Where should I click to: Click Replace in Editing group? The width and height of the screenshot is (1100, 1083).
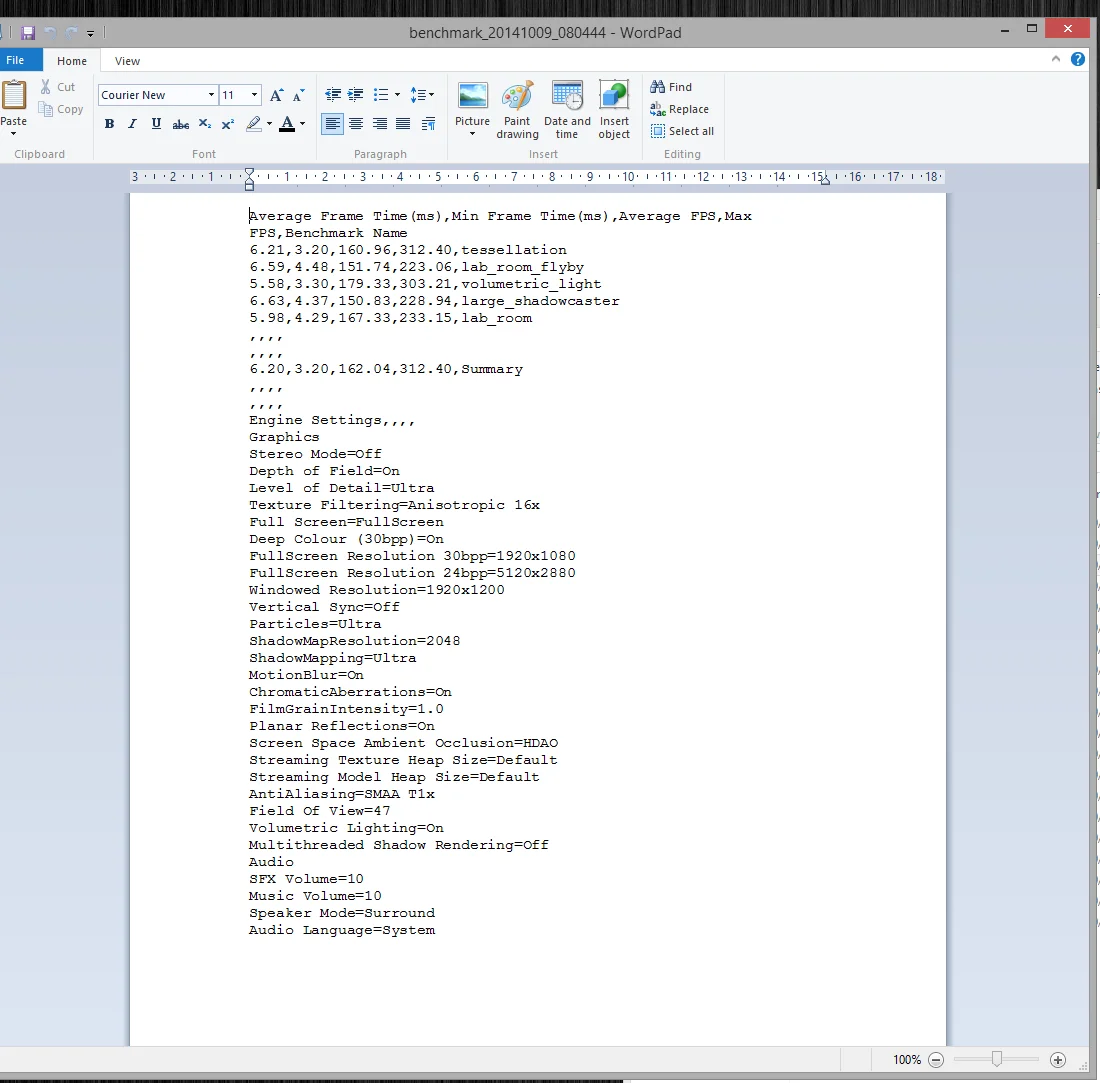[x=679, y=109]
